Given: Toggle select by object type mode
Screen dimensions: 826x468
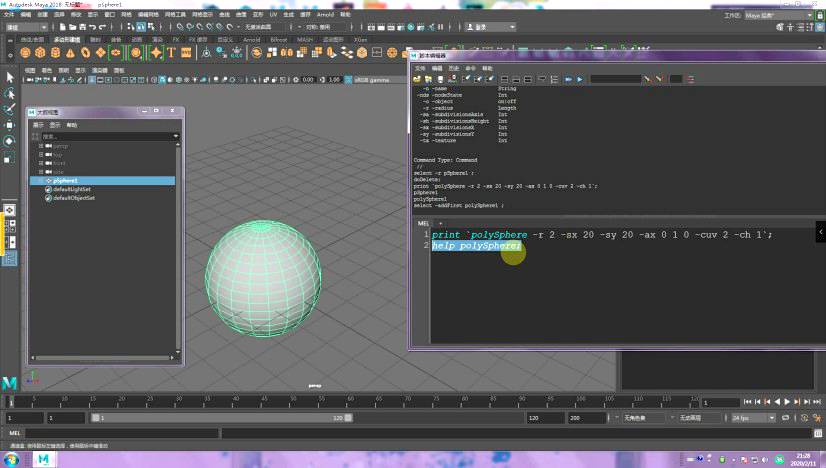Looking at the screenshot, I should coord(141,26).
